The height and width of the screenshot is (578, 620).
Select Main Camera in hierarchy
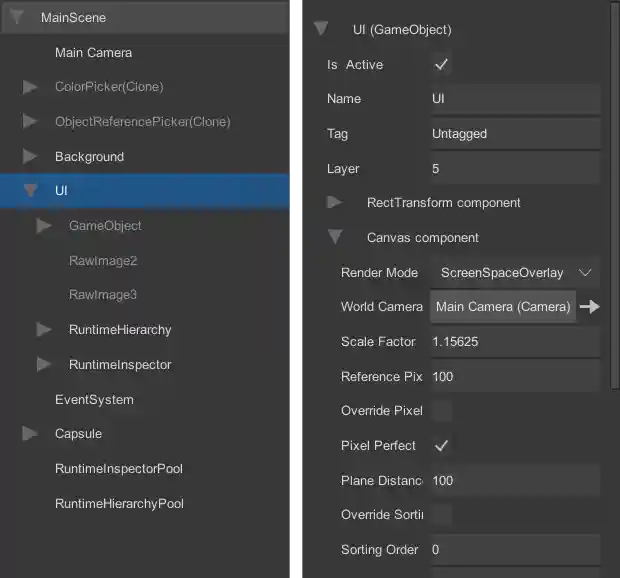(93, 53)
